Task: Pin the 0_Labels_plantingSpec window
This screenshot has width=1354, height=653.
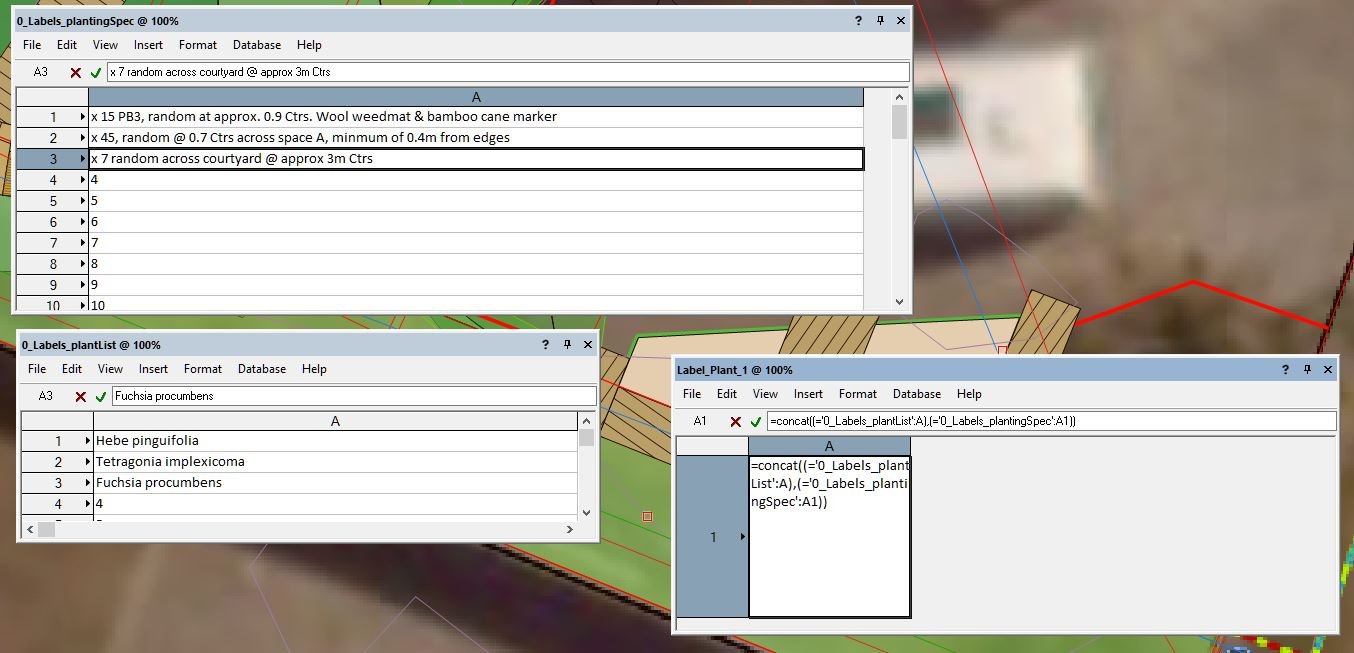Action: click(880, 20)
